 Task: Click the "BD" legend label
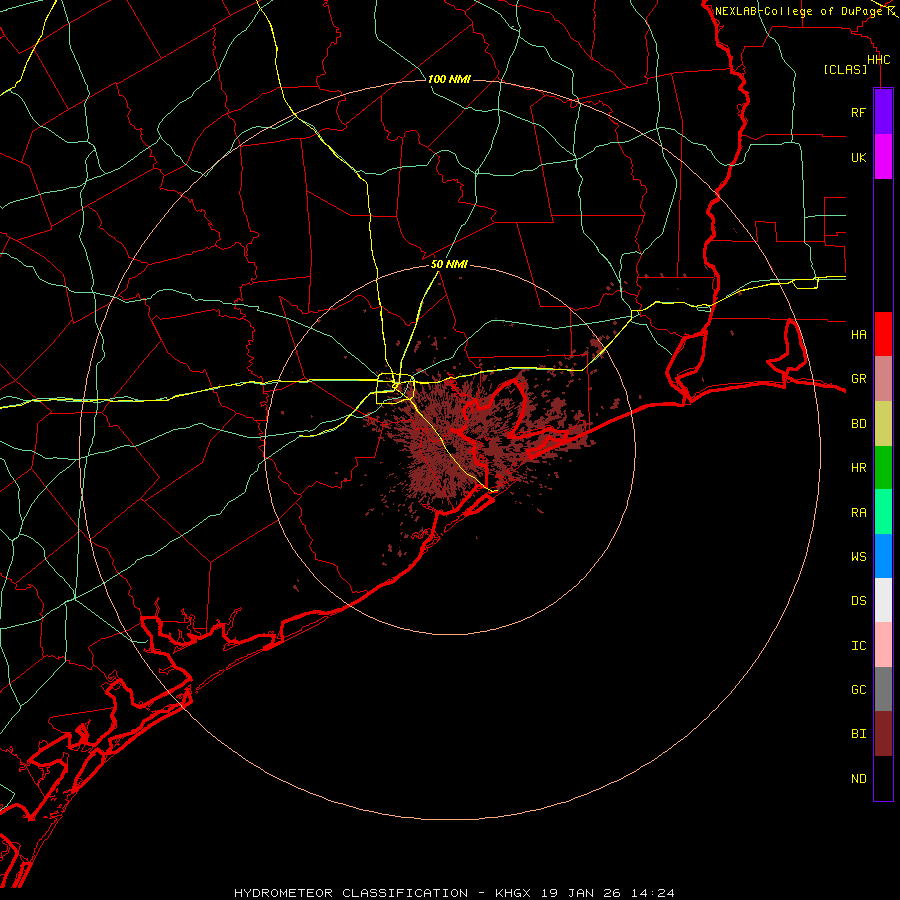pyautogui.click(x=858, y=424)
